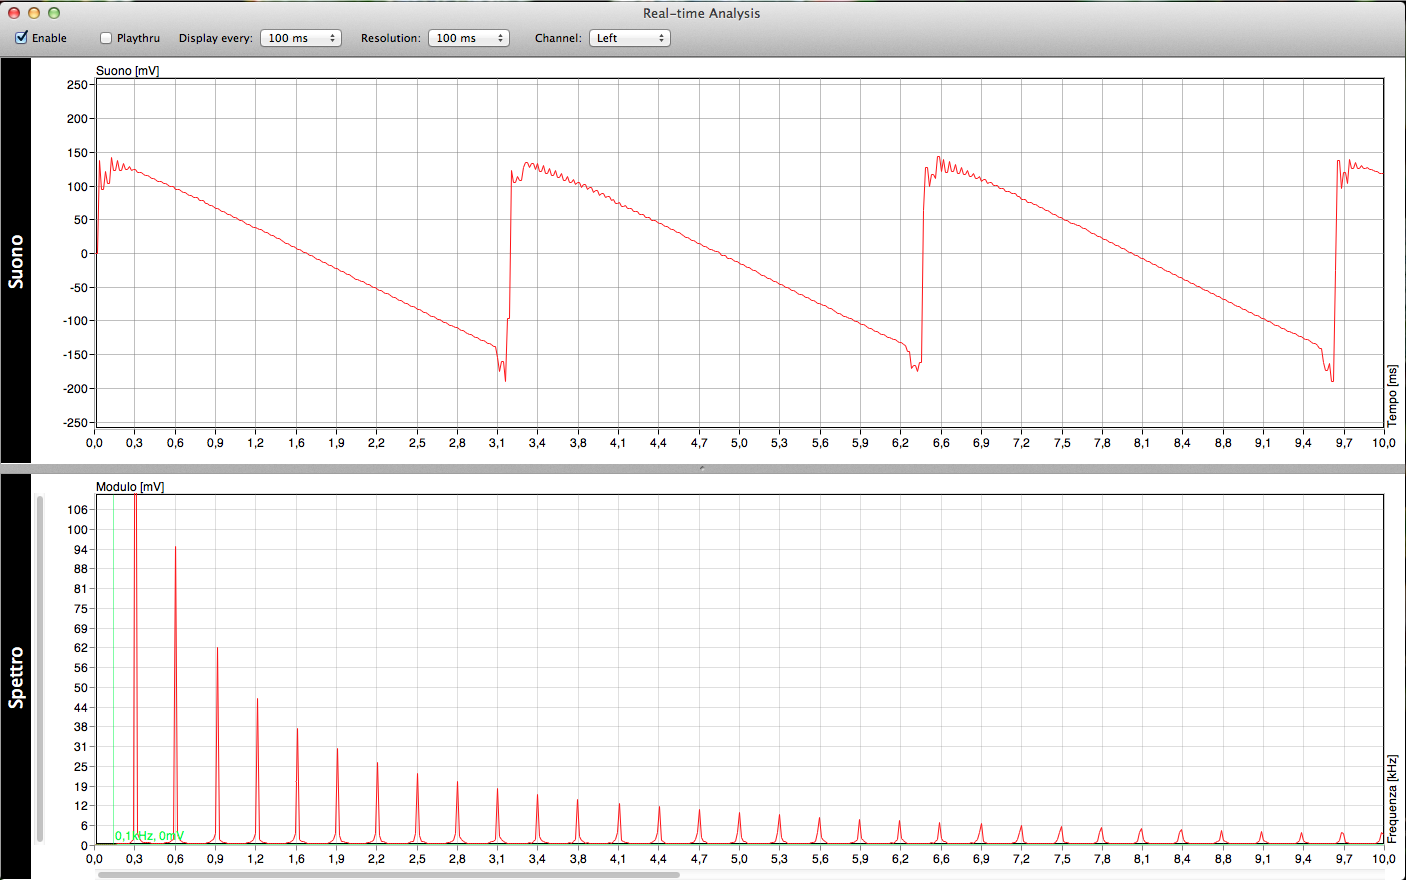Click the Real-time Analysis title bar text
Screen dimensions: 1406x880
tap(701, 13)
